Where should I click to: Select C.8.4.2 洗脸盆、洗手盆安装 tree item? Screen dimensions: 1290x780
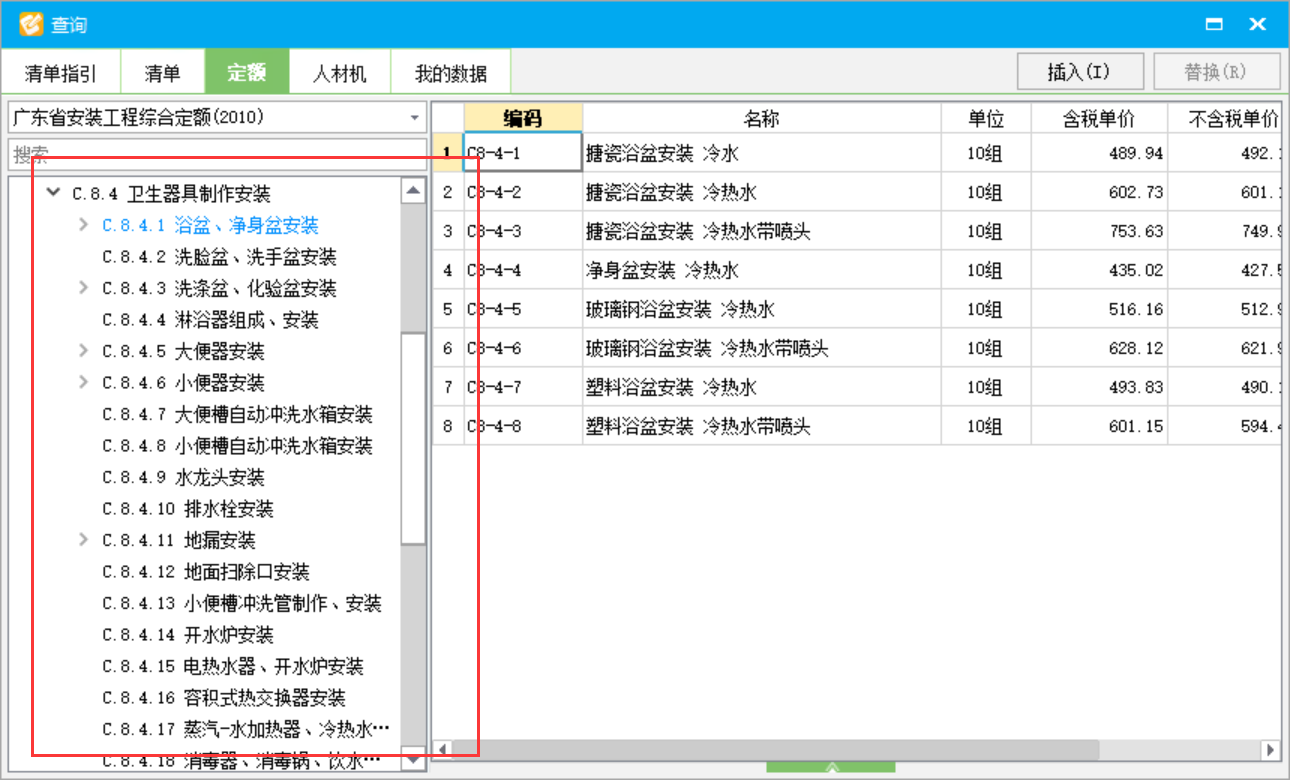[219, 257]
